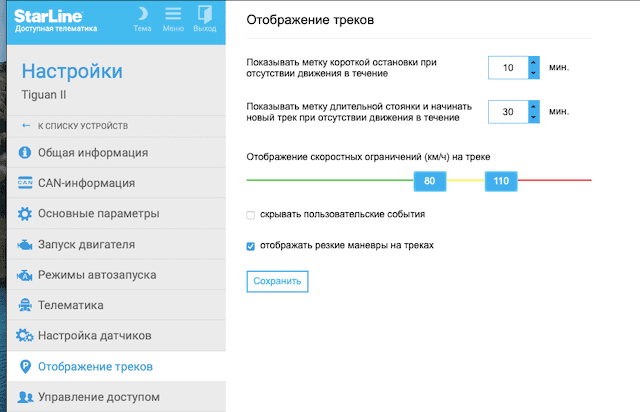The width and height of the screenshot is (640, 412).
Task: Increase long parking minutes with up arrow
Action: pyautogui.click(x=533, y=106)
